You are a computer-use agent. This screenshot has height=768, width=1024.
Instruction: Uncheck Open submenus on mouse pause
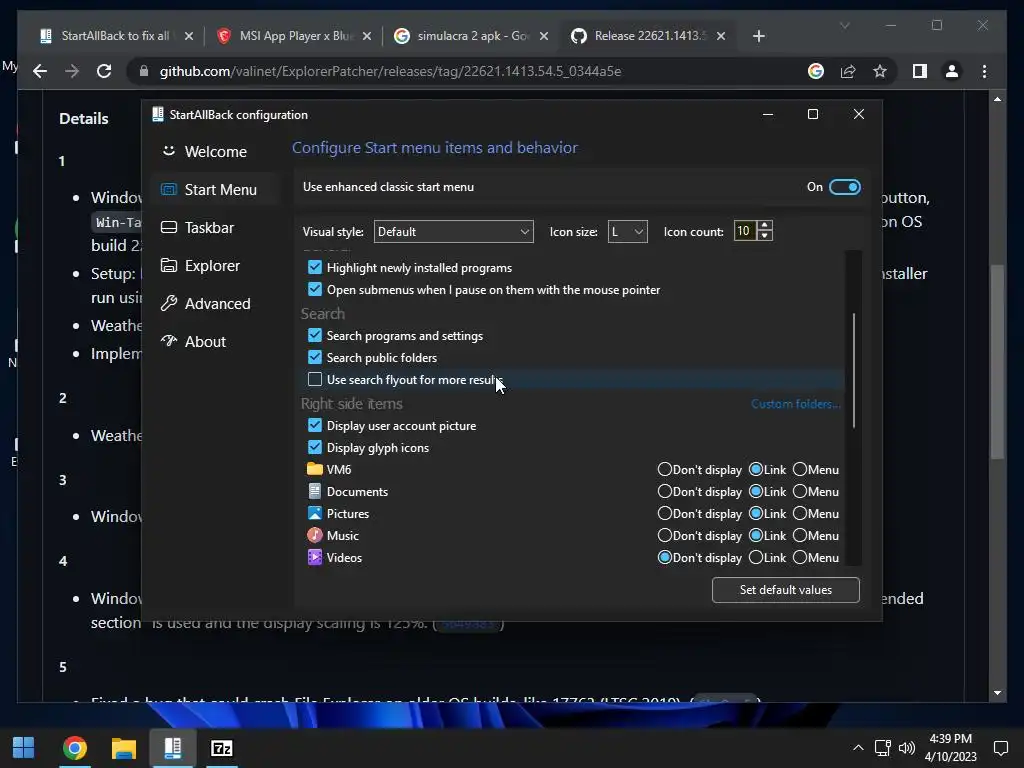pyautogui.click(x=315, y=289)
